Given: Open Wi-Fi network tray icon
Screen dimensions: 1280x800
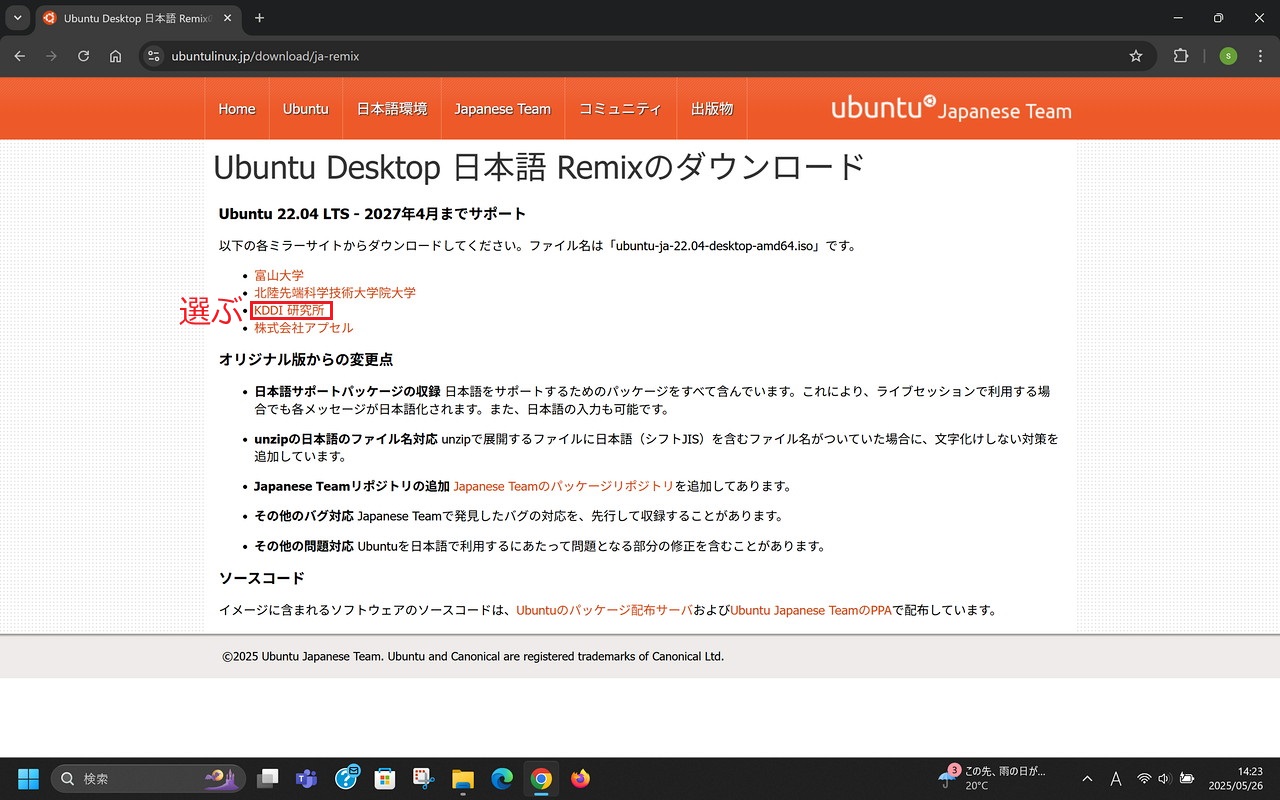Looking at the screenshot, I should [x=1144, y=778].
